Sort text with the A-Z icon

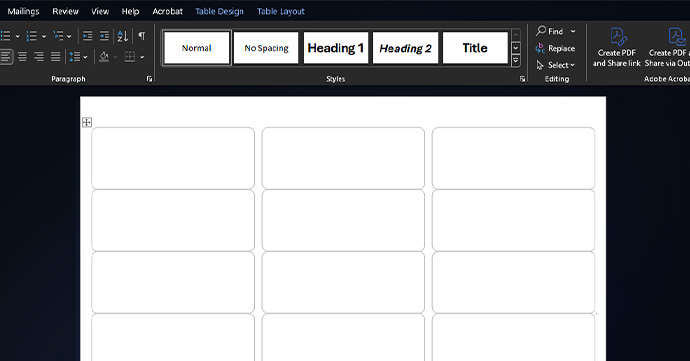click(122, 36)
